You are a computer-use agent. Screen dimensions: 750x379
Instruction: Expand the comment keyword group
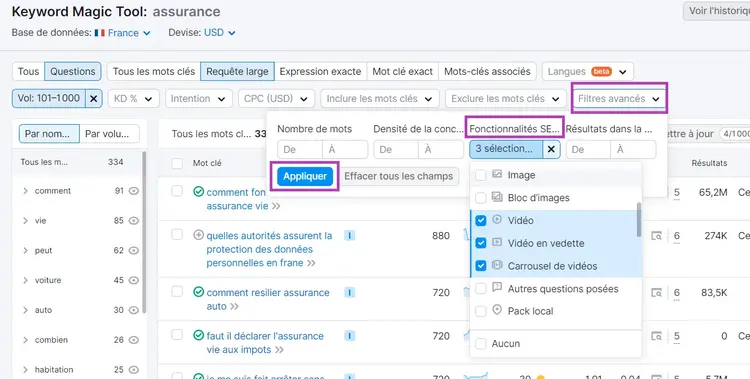pyautogui.click(x=25, y=191)
